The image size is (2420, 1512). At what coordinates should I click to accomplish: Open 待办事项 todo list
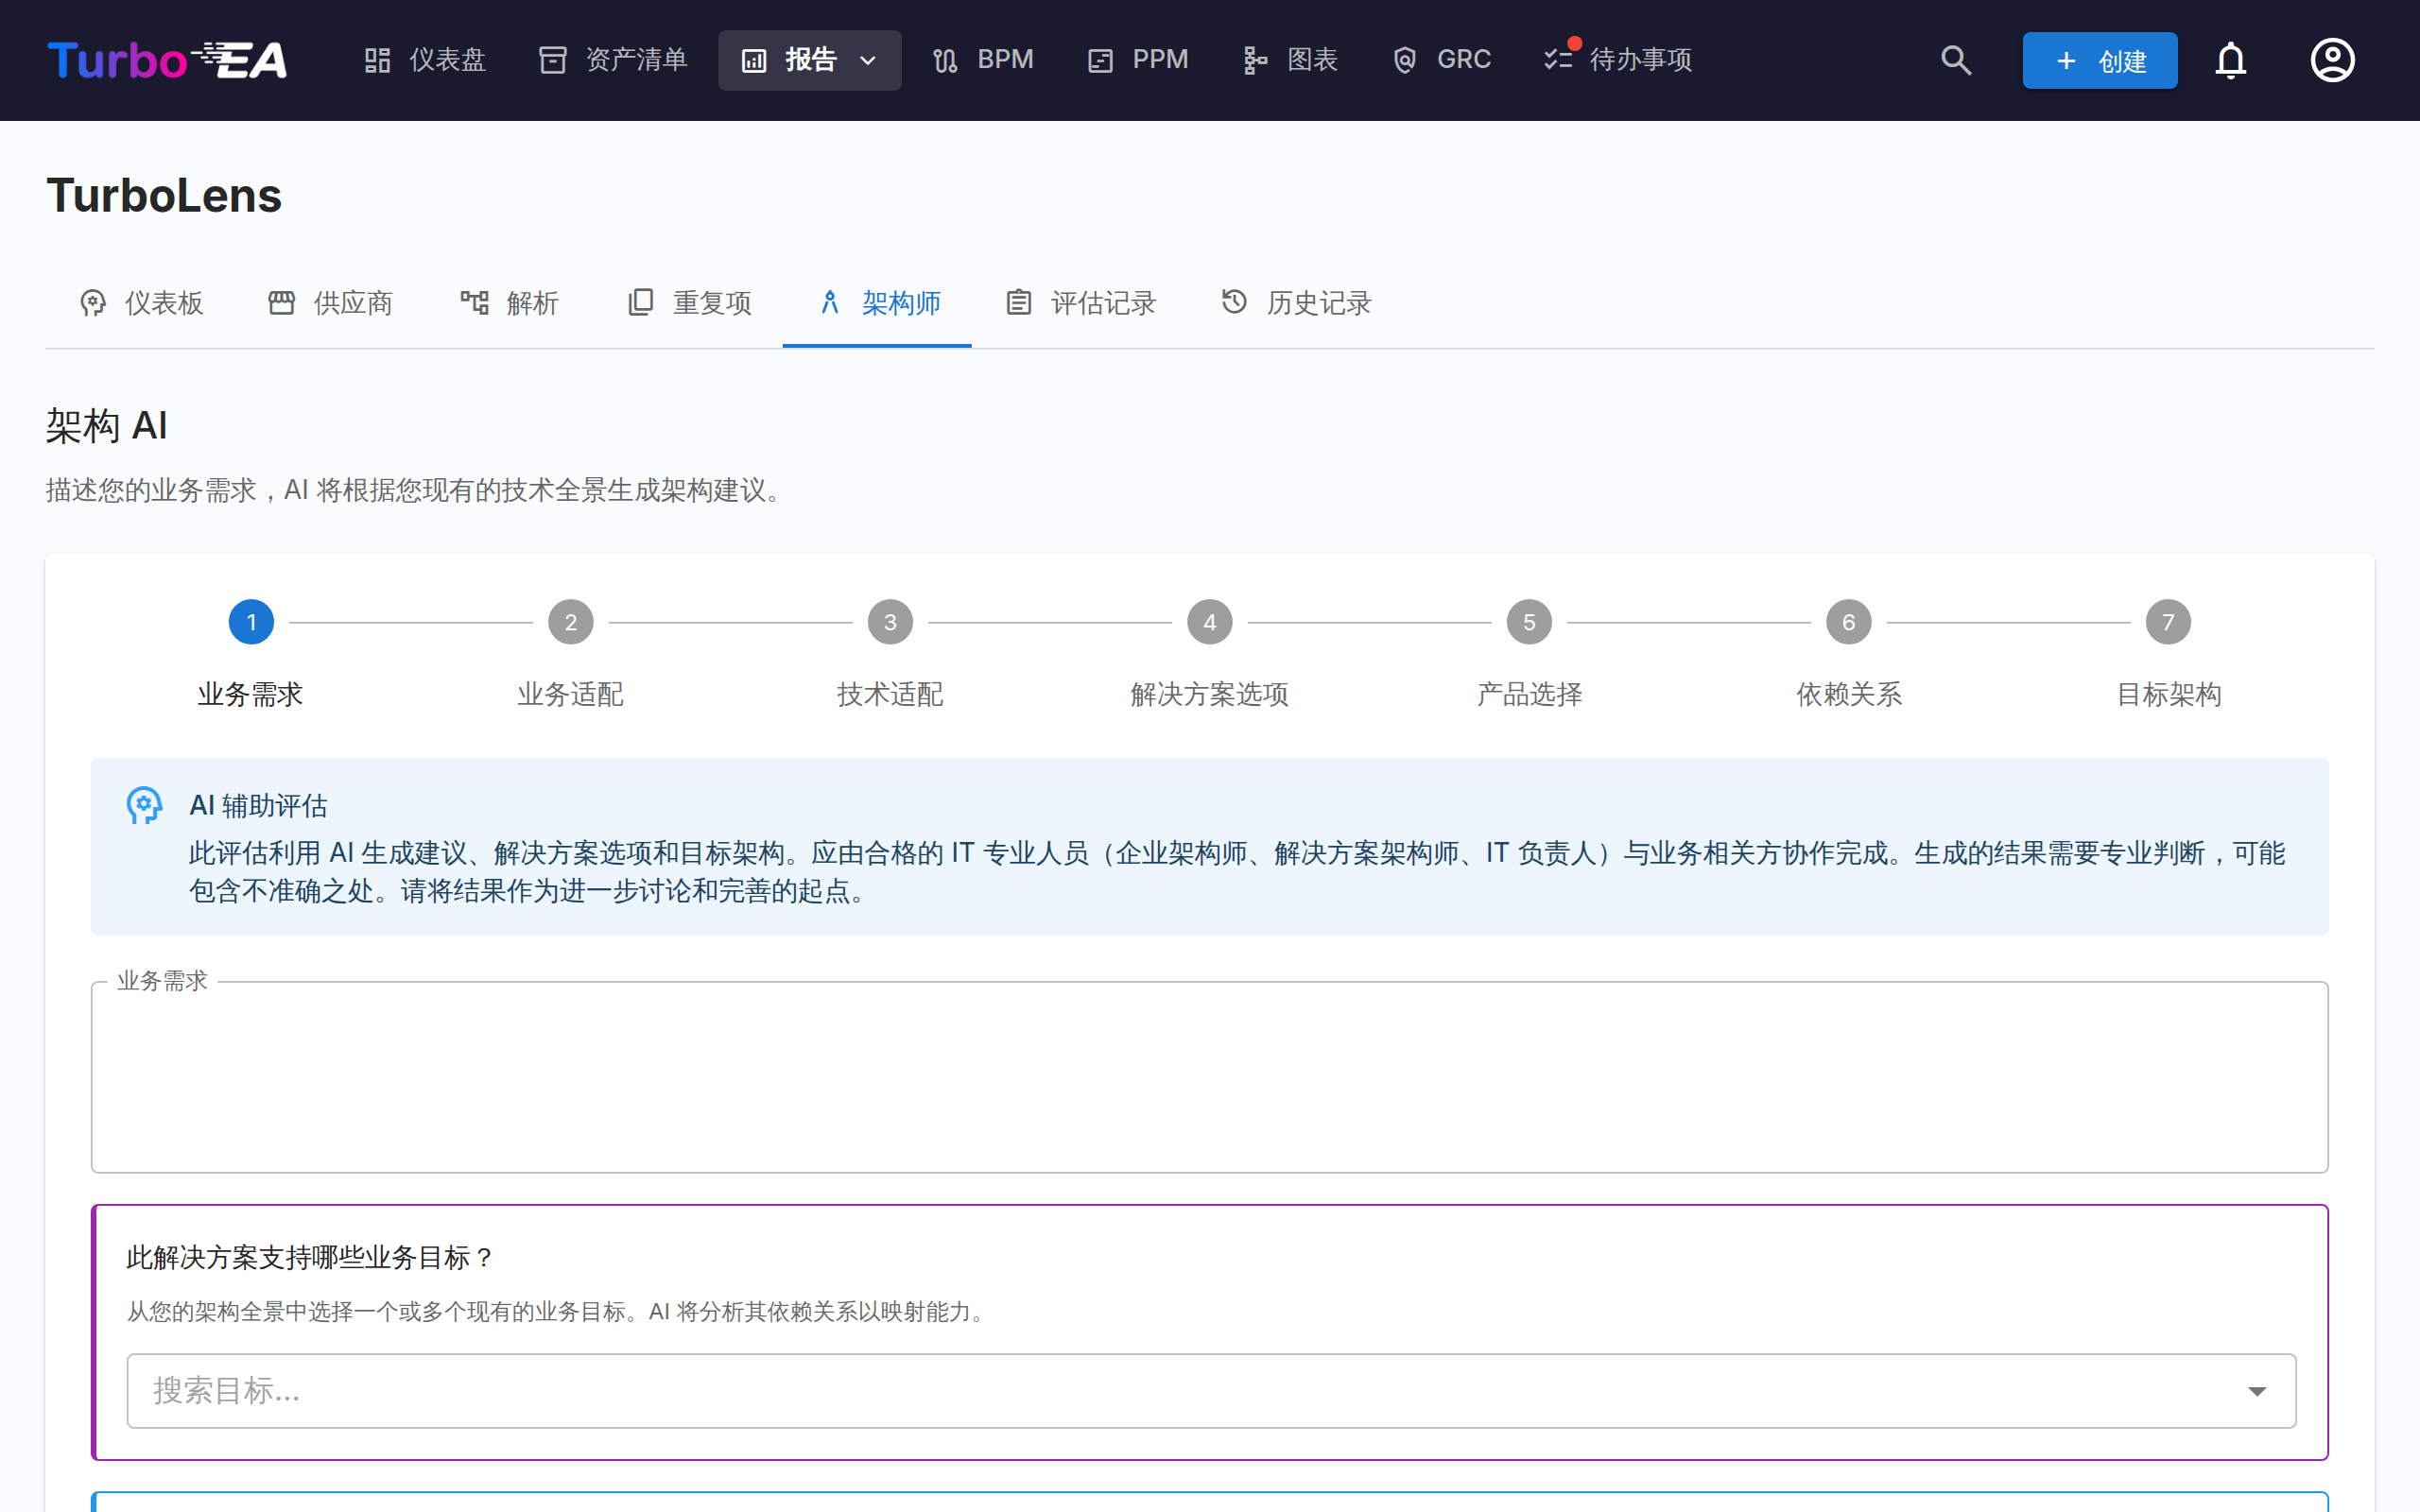[1618, 60]
